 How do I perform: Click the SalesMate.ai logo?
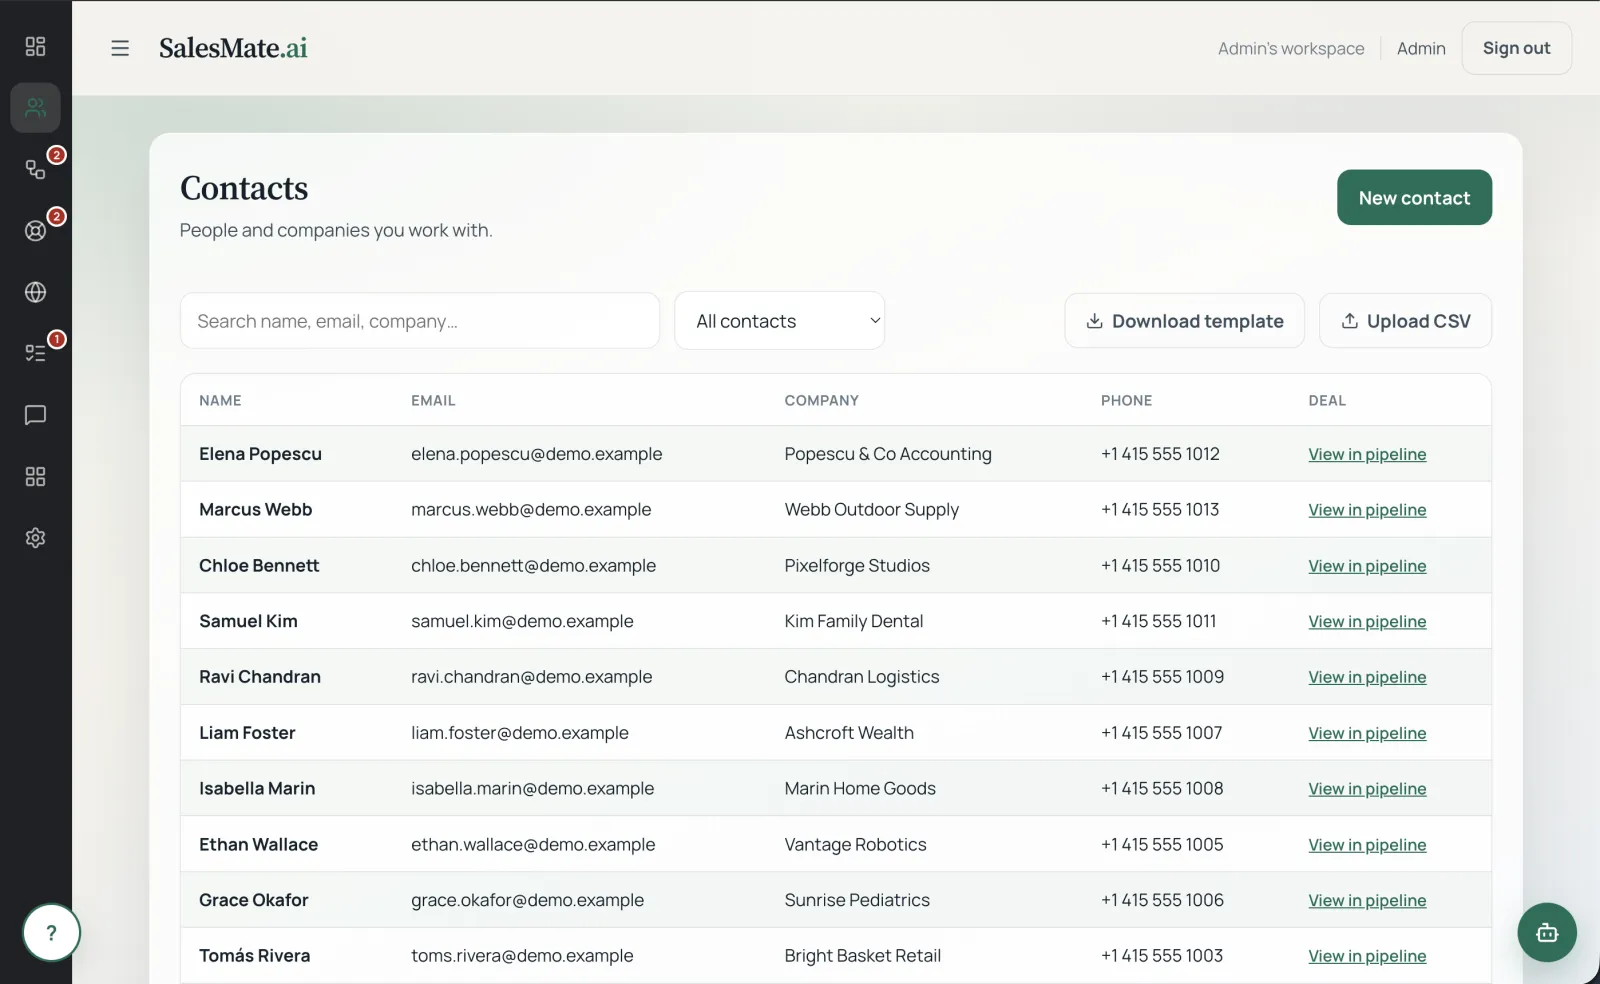[233, 48]
